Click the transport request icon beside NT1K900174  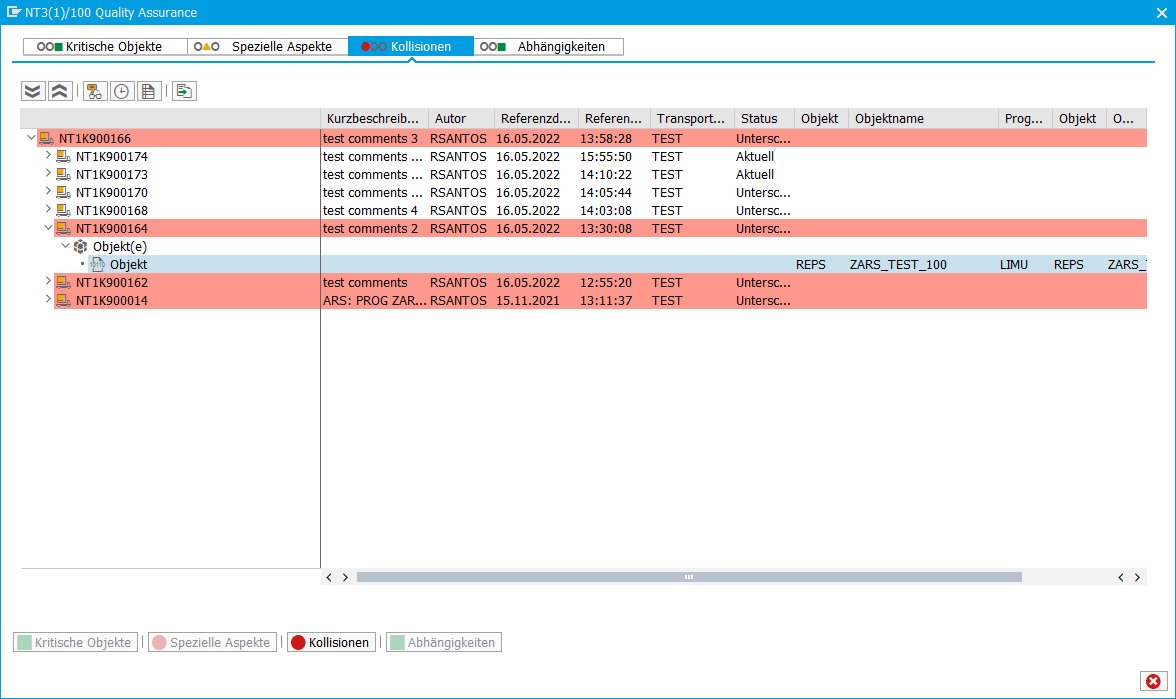pos(62,156)
